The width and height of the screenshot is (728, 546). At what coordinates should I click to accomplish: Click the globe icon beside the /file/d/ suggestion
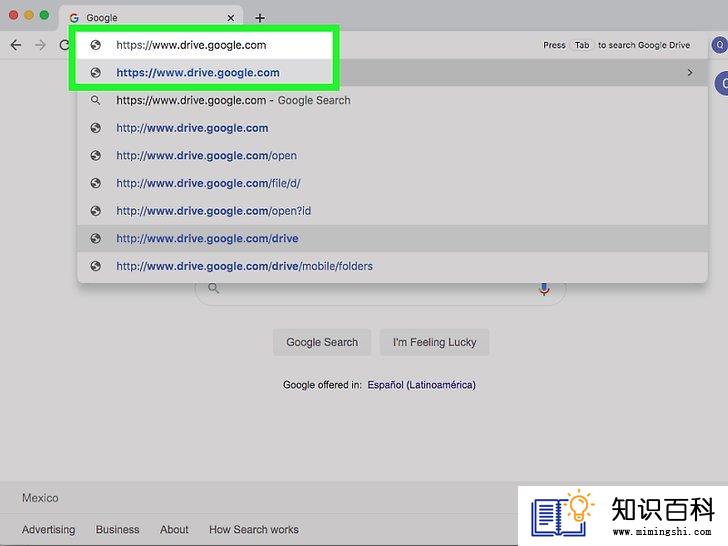(96, 183)
